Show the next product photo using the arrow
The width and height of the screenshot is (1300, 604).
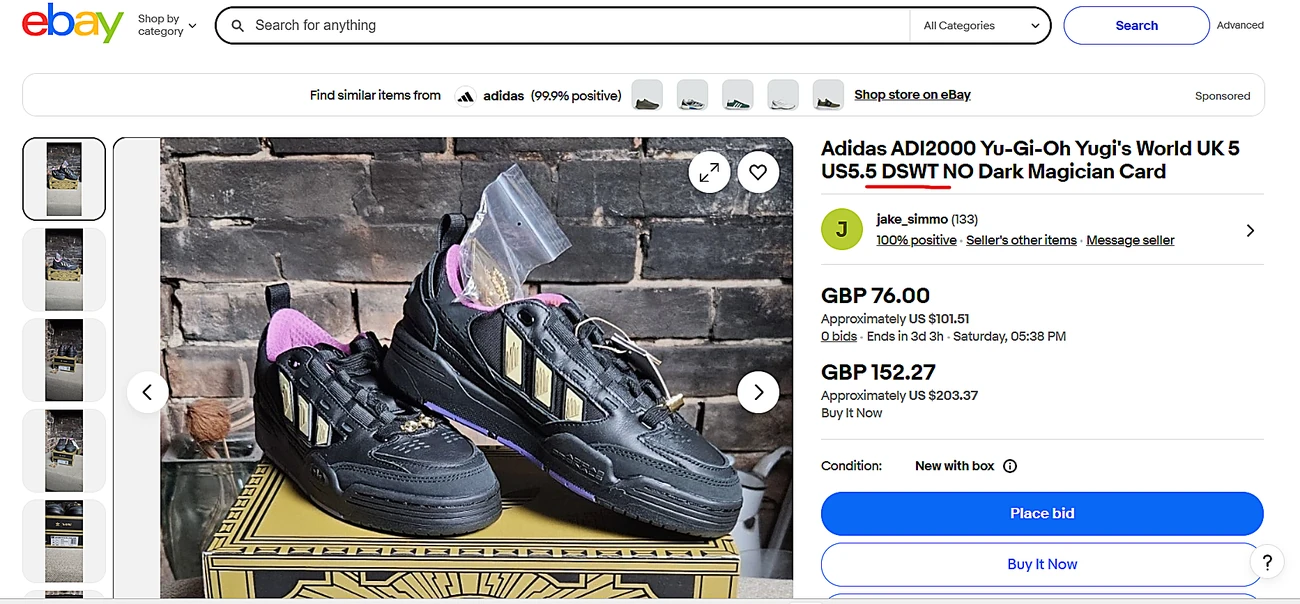click(x=758, y=392)
